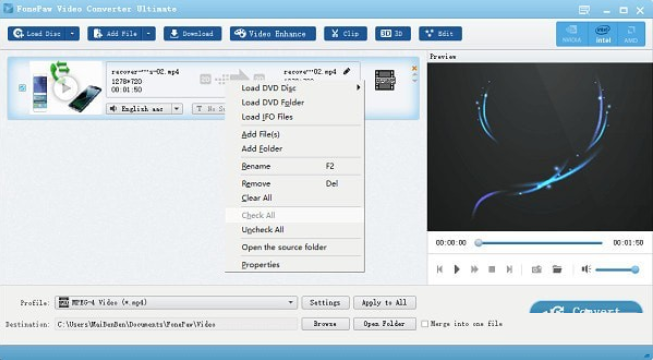Click the video thumbnail play overlay
The height and width of the screenshot is (360, 653).
(x=65, y=88)
